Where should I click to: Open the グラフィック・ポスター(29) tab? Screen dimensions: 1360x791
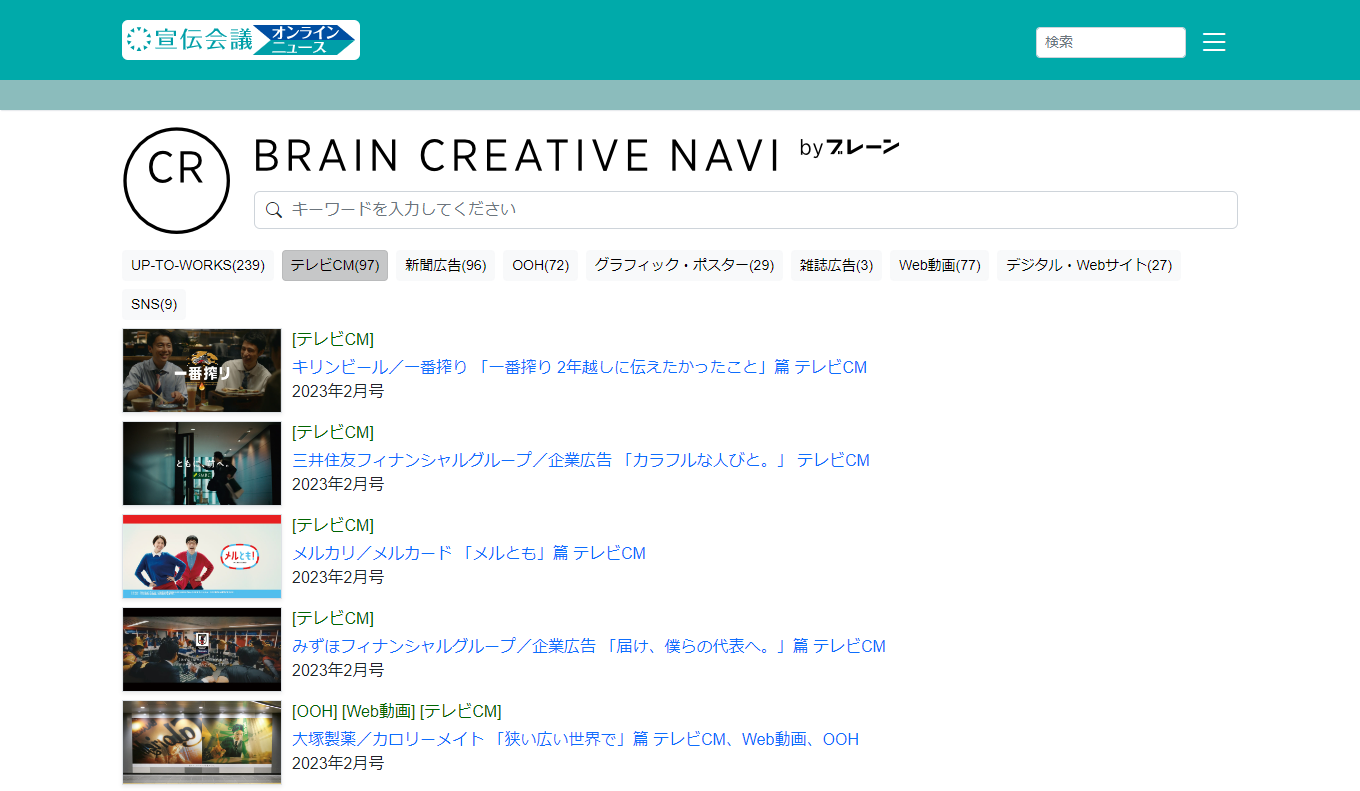click(x=685, y=265)
